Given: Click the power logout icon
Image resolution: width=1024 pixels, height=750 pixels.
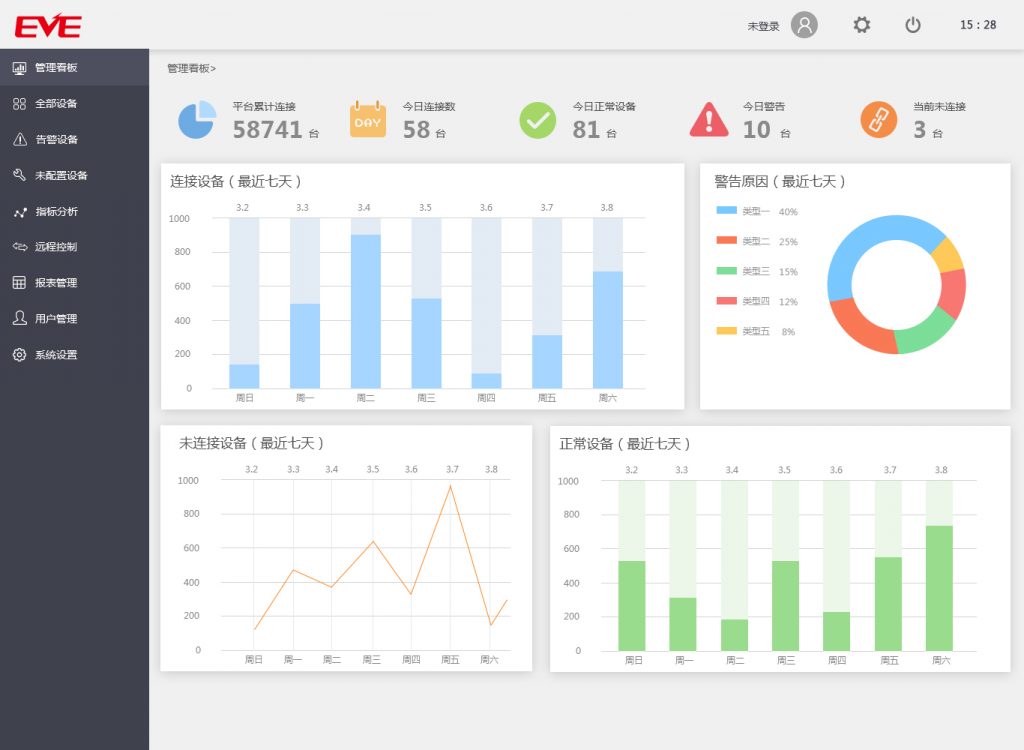Looking at the screenshot, I should [913, 25].
